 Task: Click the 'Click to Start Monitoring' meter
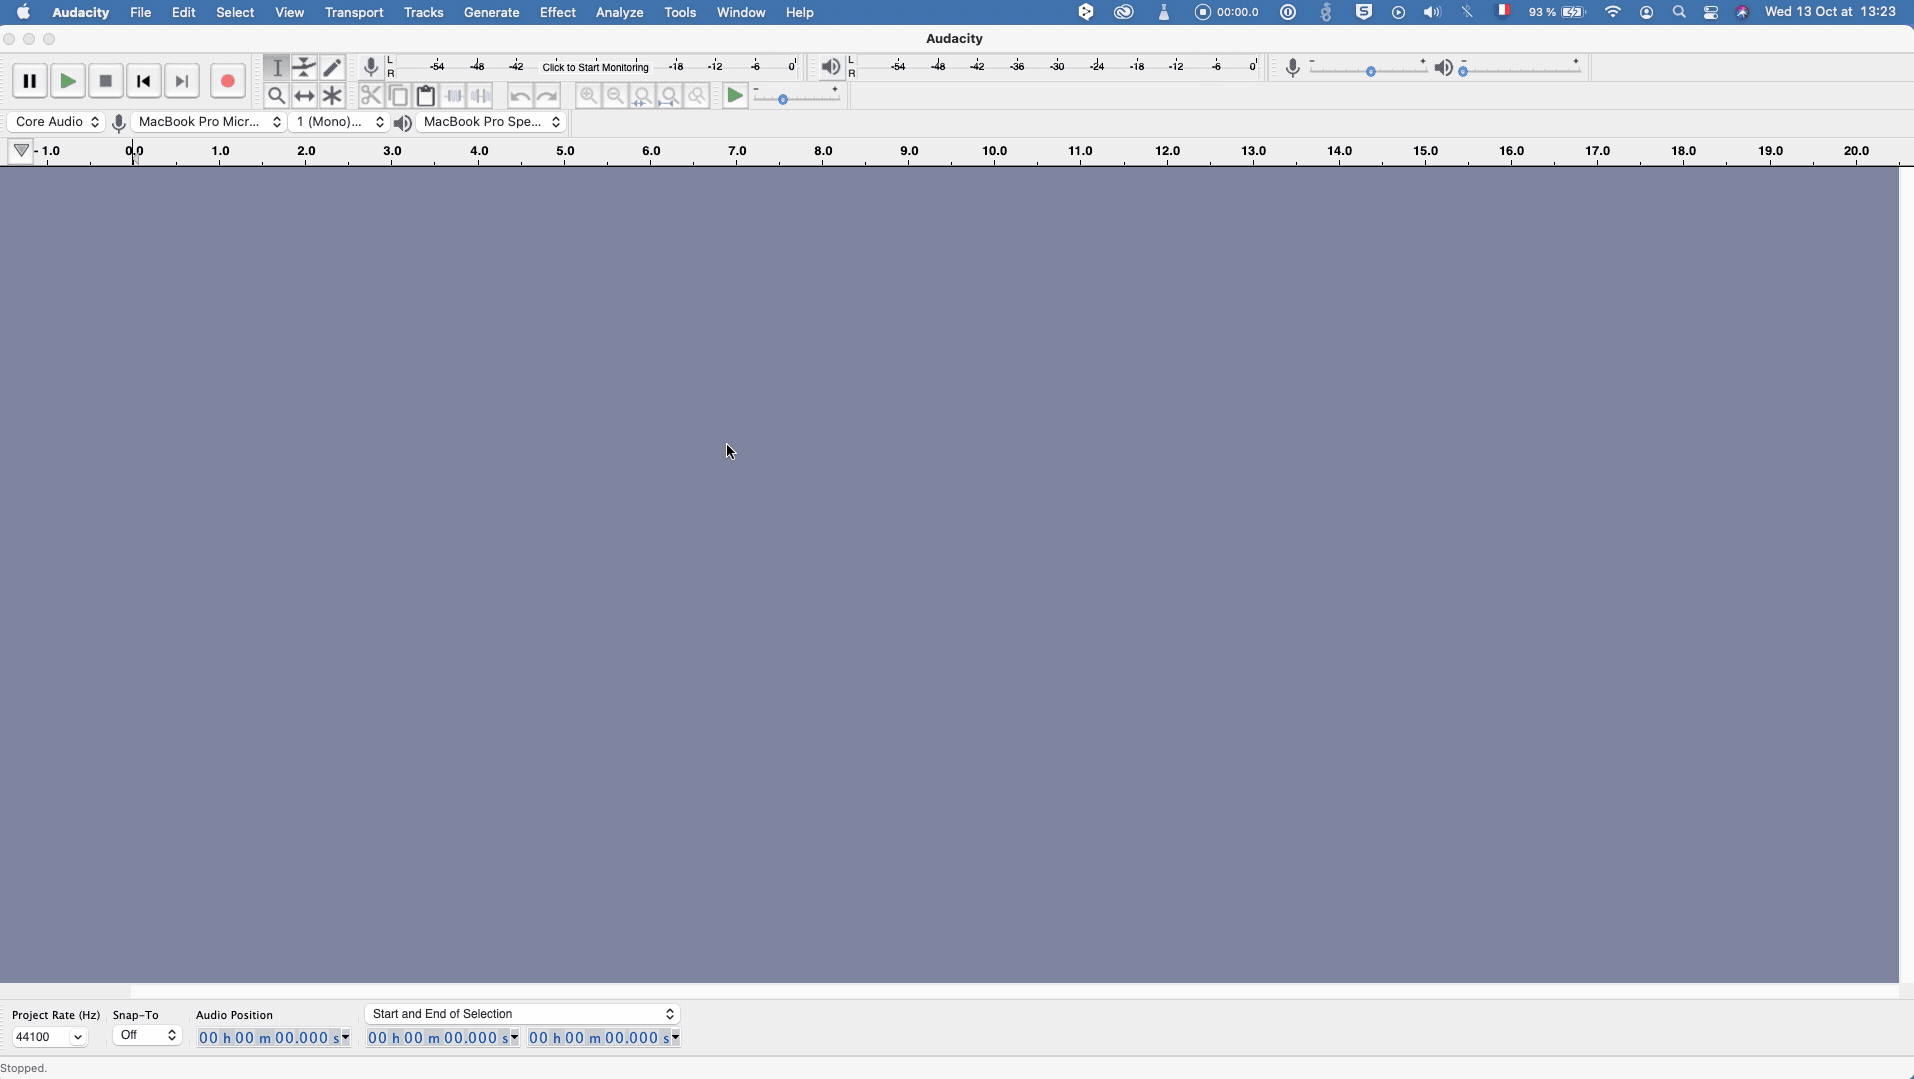(596, 67)
